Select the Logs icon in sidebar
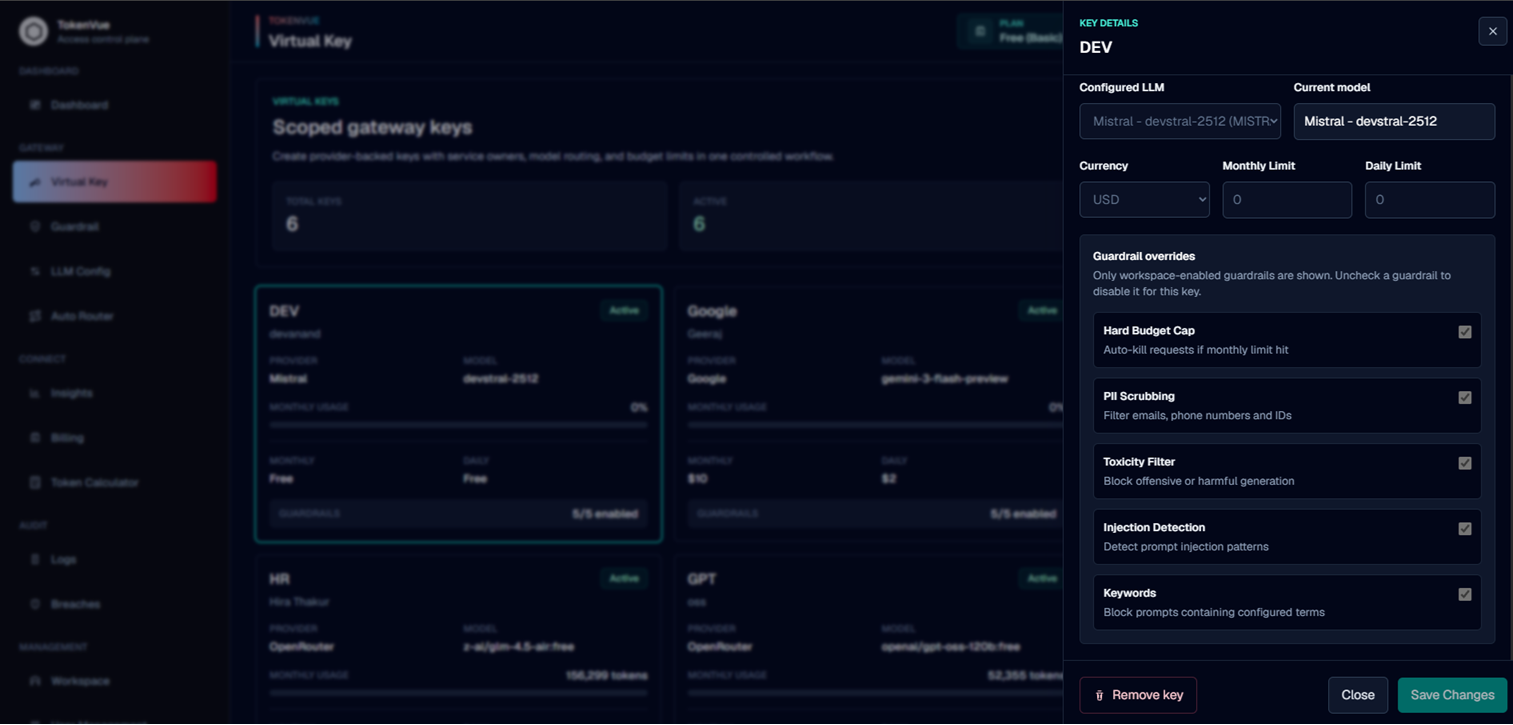 tap(35, 560)
